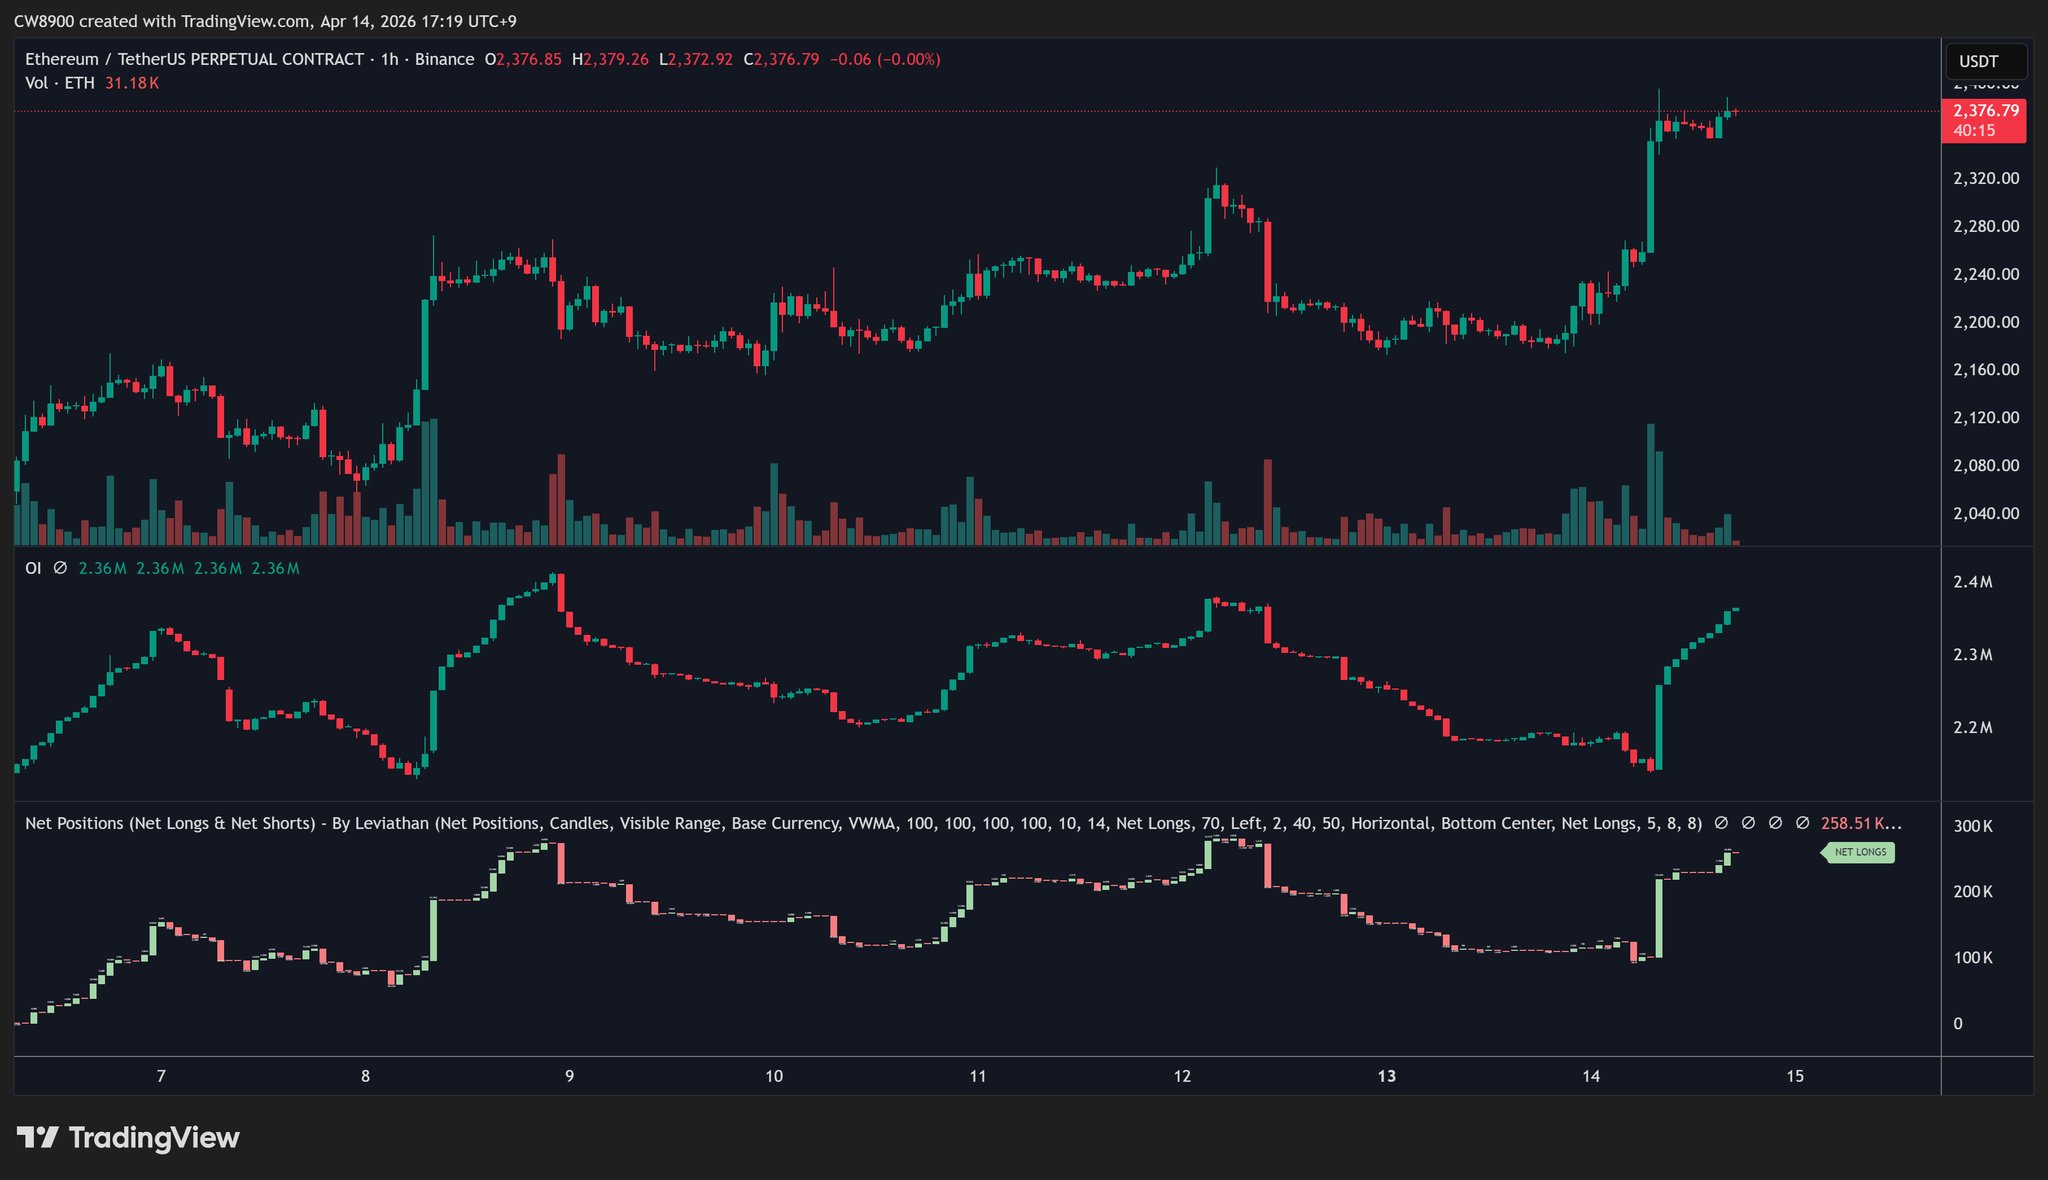Click the green NET LONGS tag

tap(1859, 852)
